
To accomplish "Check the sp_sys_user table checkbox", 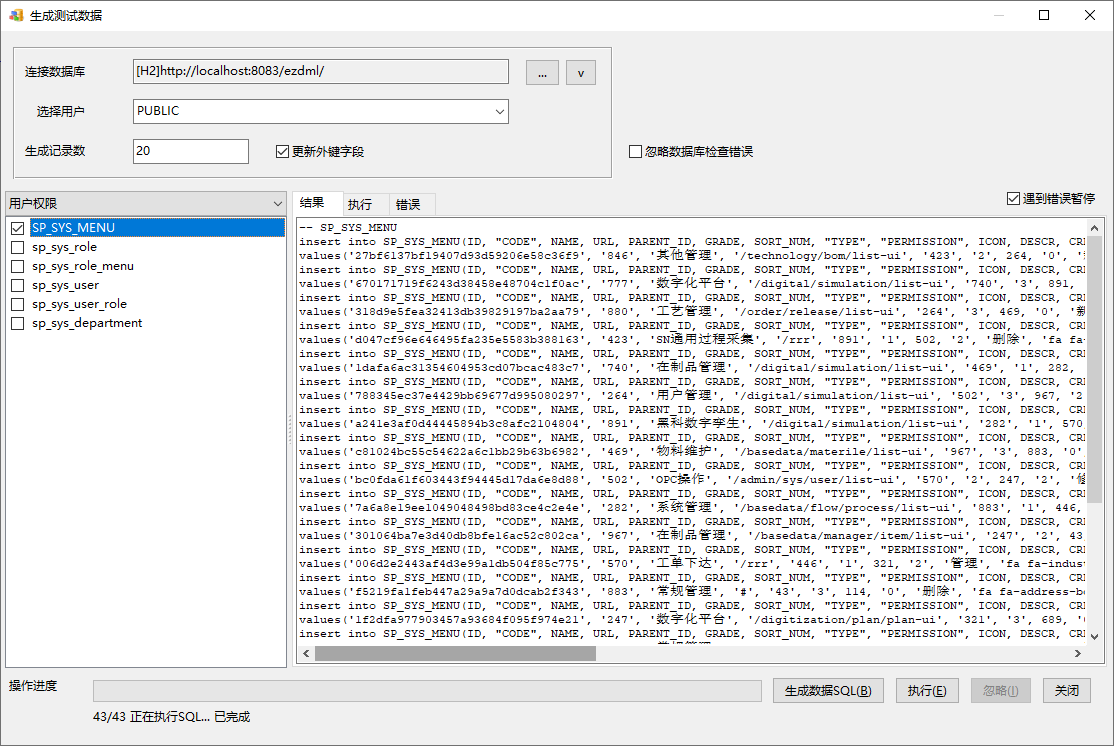I will (x=18, y=285).
